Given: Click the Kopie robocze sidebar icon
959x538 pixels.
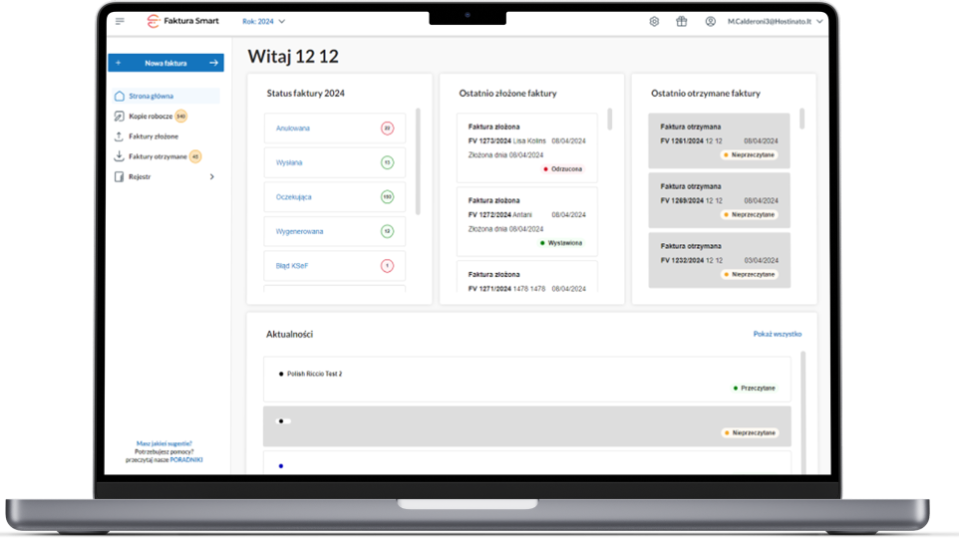Looking at the screenshot, I should (x=120, y=116).
